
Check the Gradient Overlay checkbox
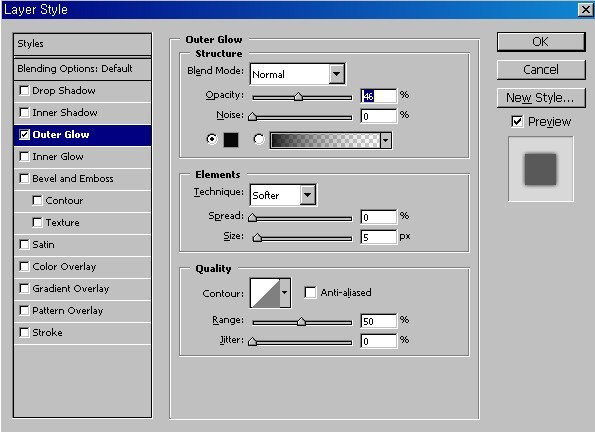pos(24,289)
